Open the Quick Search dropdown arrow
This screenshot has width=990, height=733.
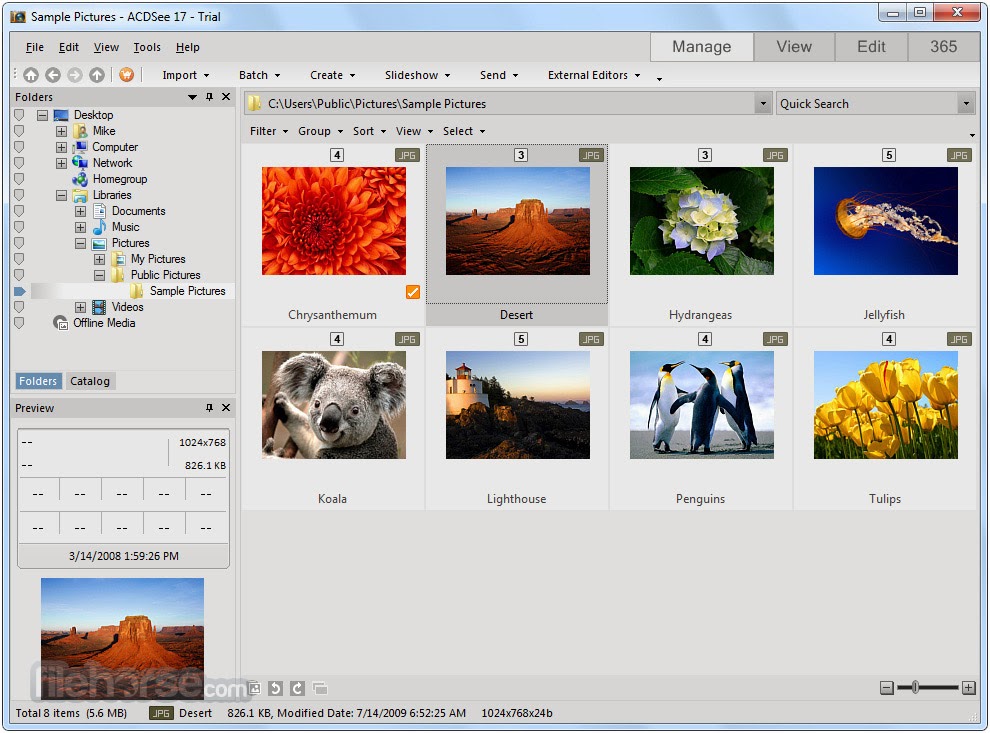pos(966,104)
